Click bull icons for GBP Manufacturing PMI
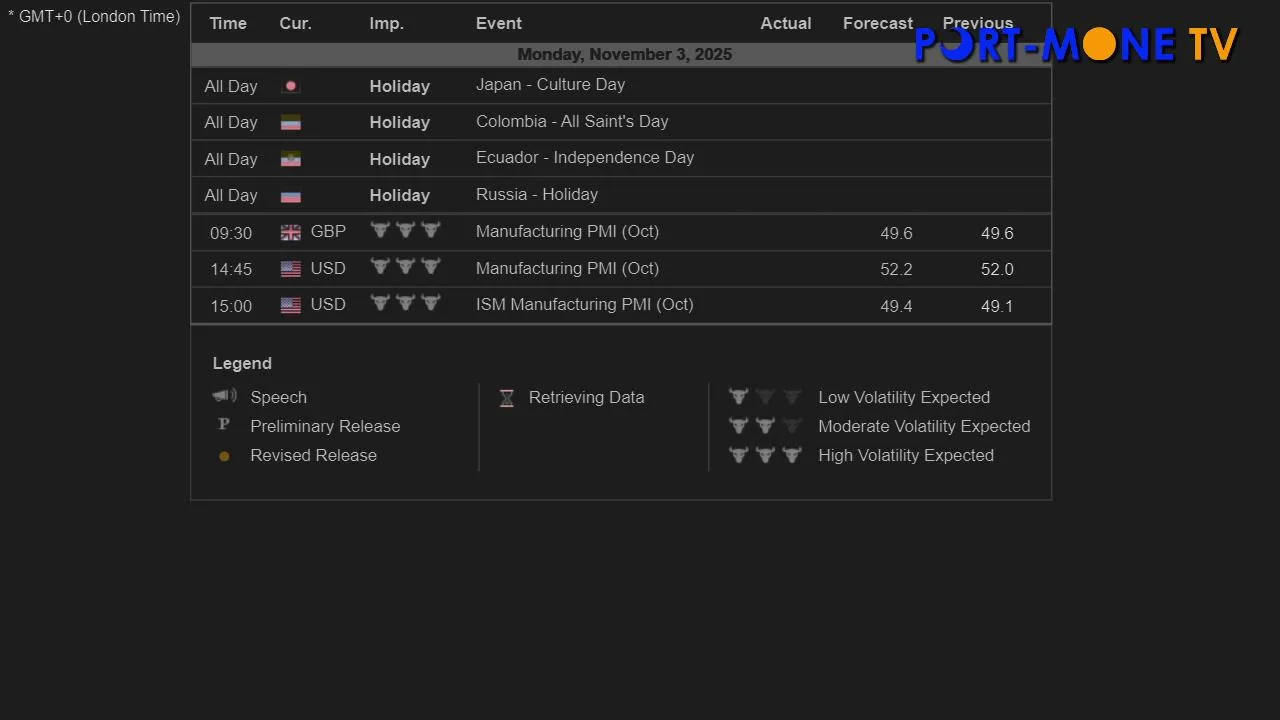Screen dimensions: 1280x720 click(x=405, y=230)
